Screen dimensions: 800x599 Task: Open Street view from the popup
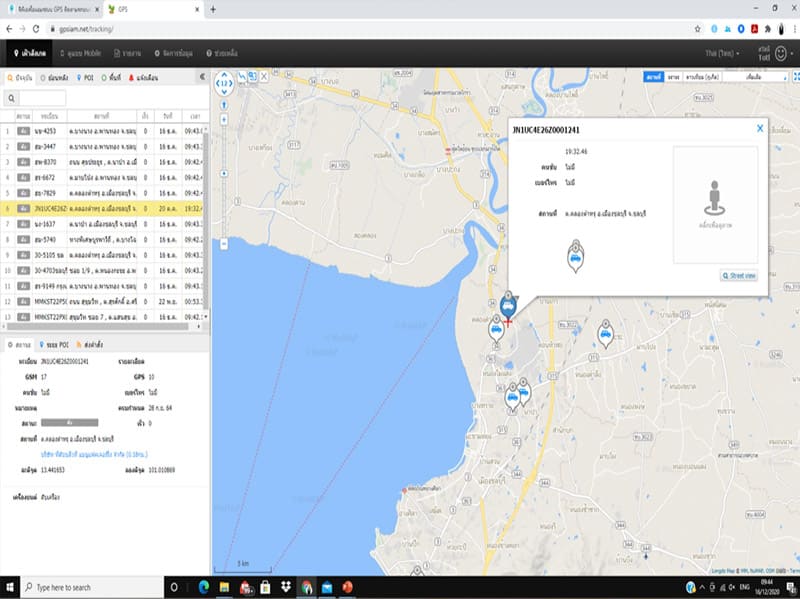tap(739, 275)
